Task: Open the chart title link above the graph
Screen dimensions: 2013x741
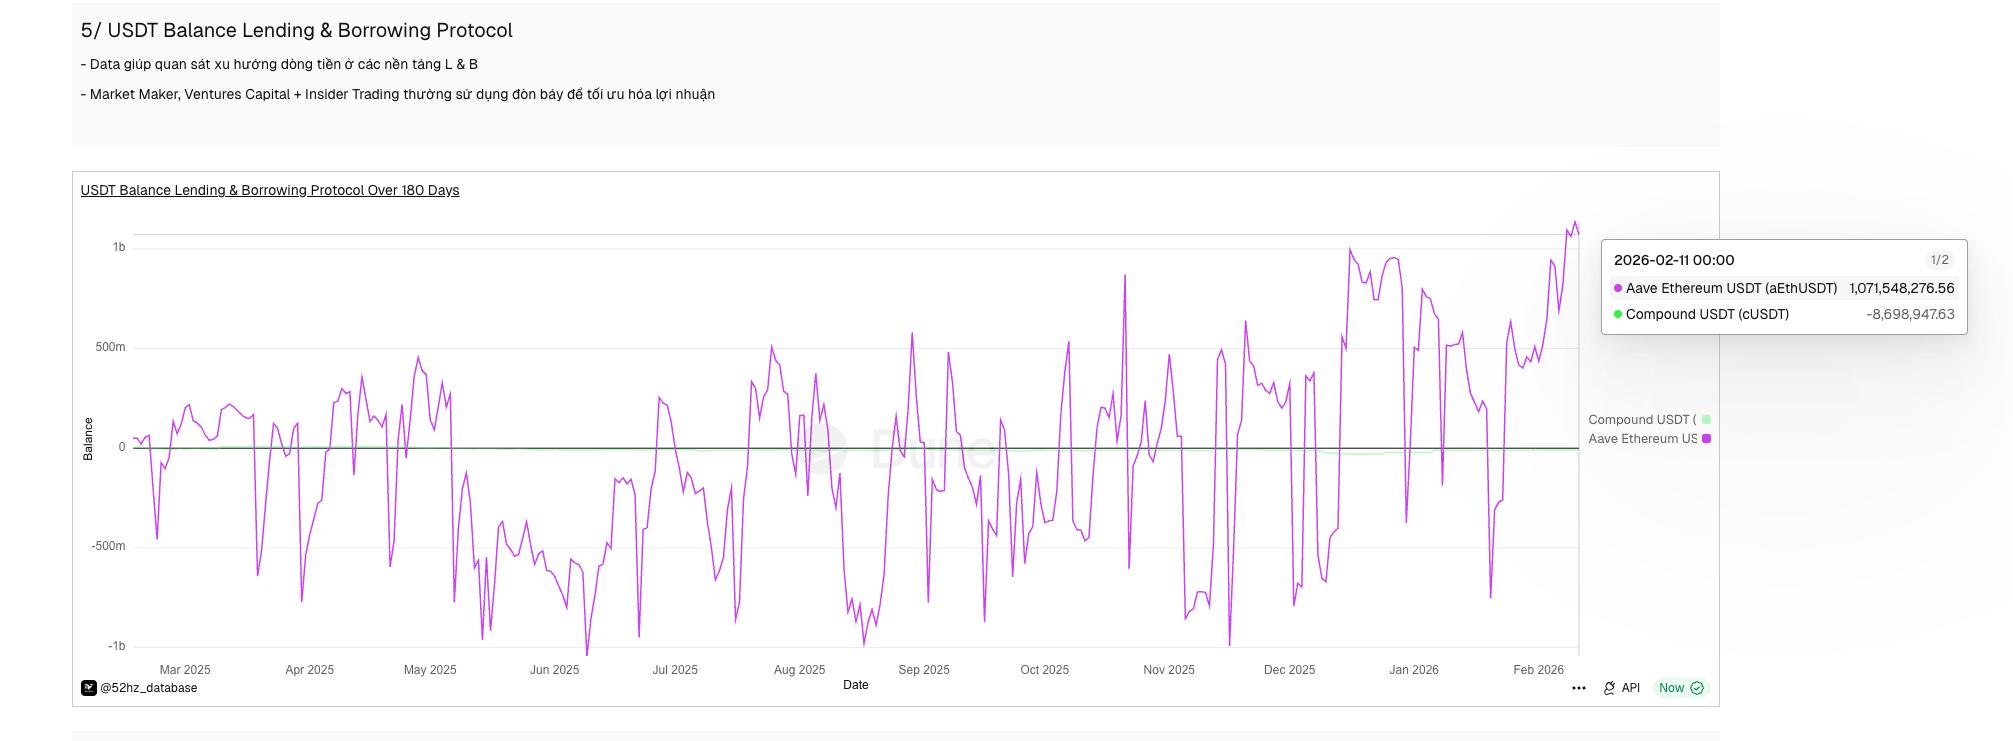Action: coord(270,190)
